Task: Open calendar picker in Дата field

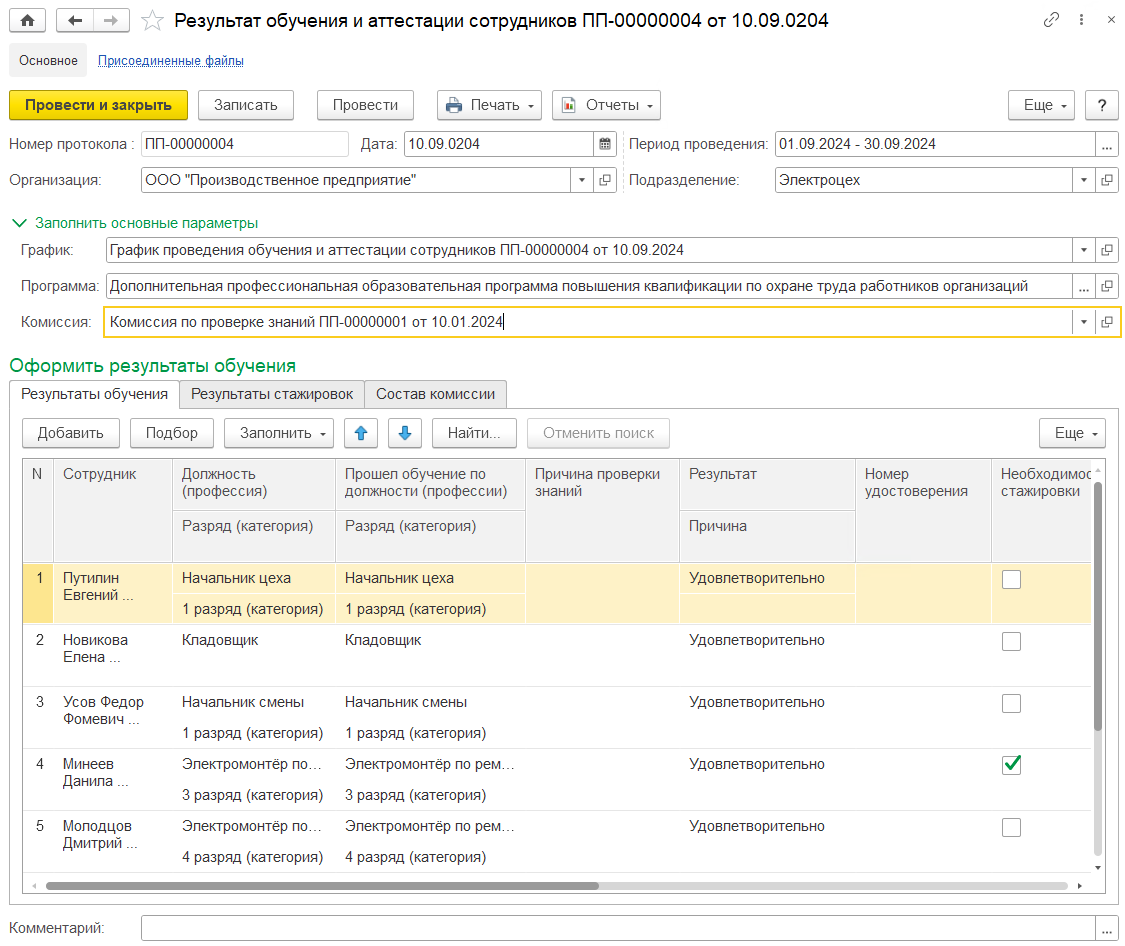Action: [605, 144]
